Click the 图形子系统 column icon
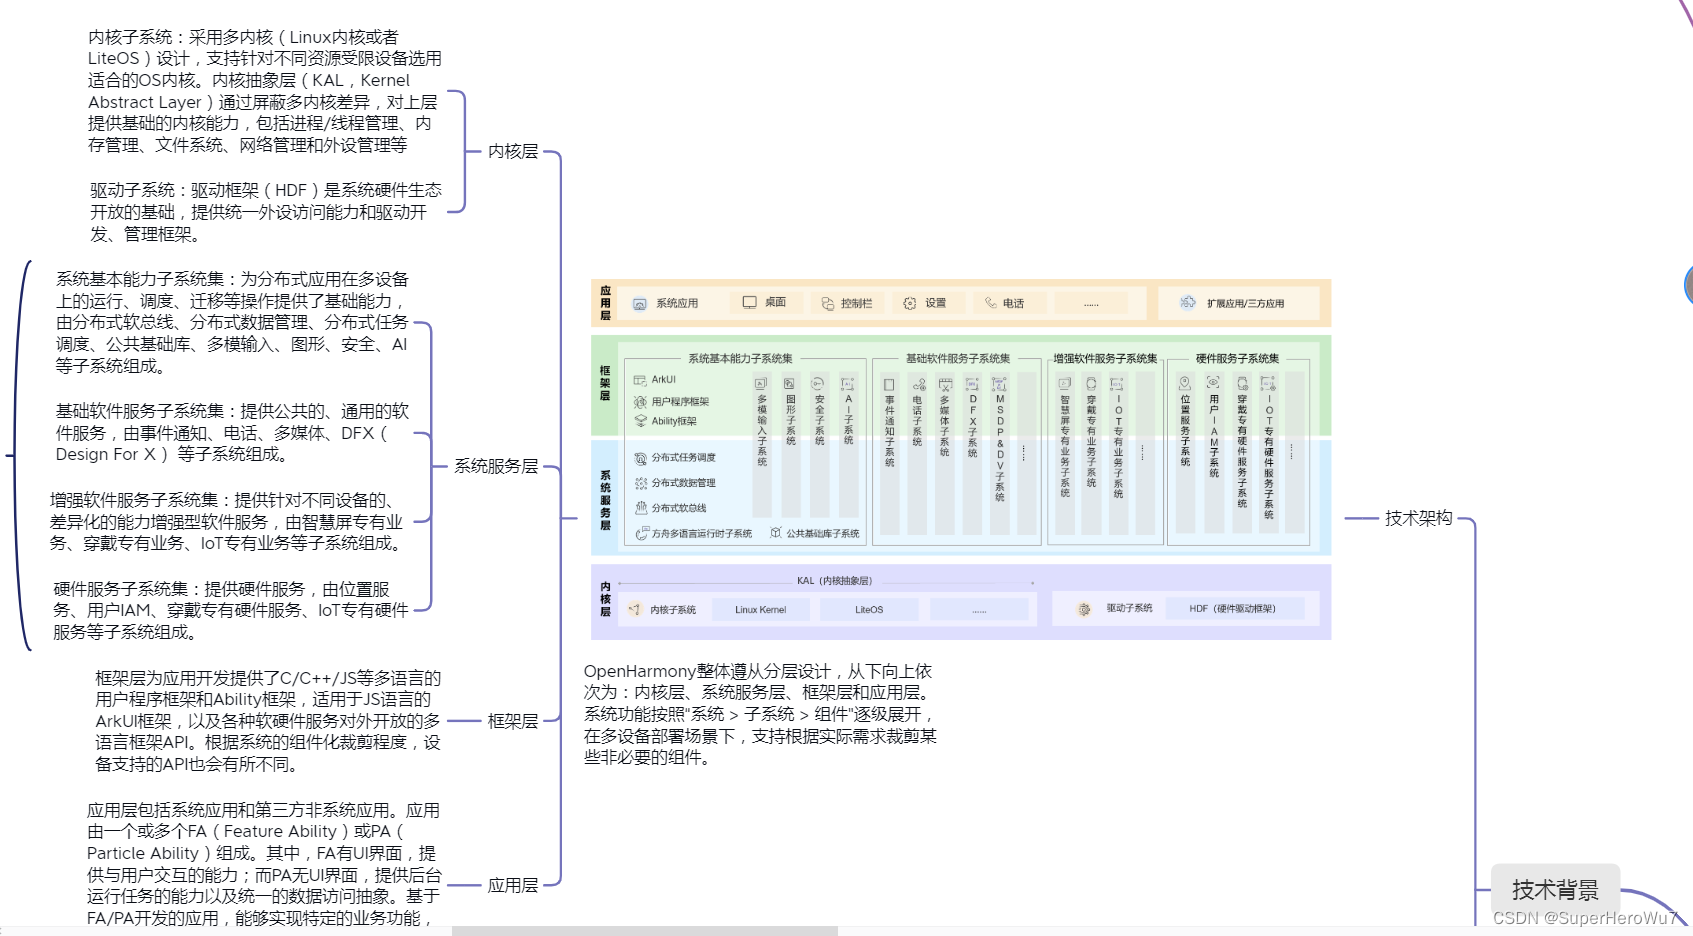The height and width of the screenshot is (936, 1693). [790, 383]
